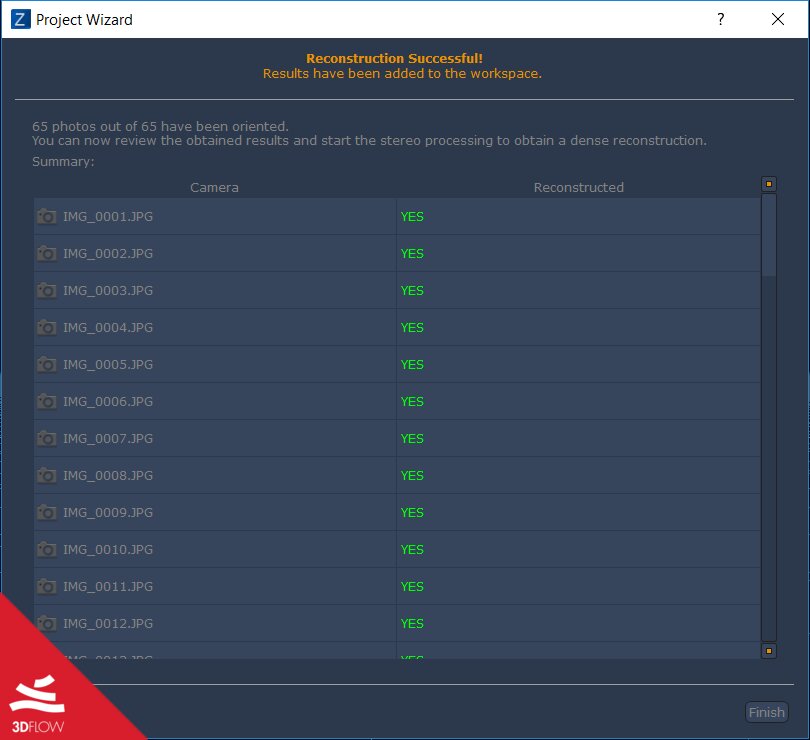
Task: Click the scrollbar up arrow button
Action: point(769,184)
